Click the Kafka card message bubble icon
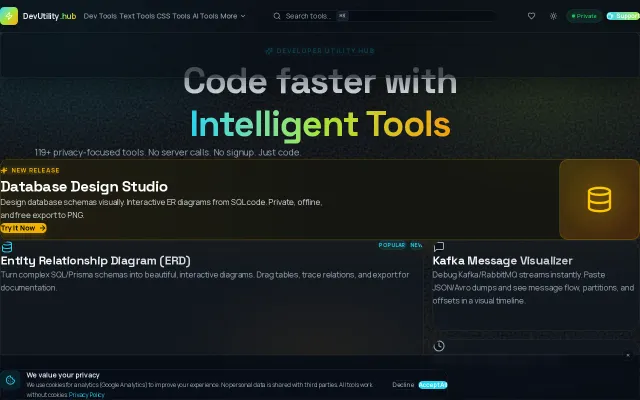640x400 pixels. tap(439, 246)
